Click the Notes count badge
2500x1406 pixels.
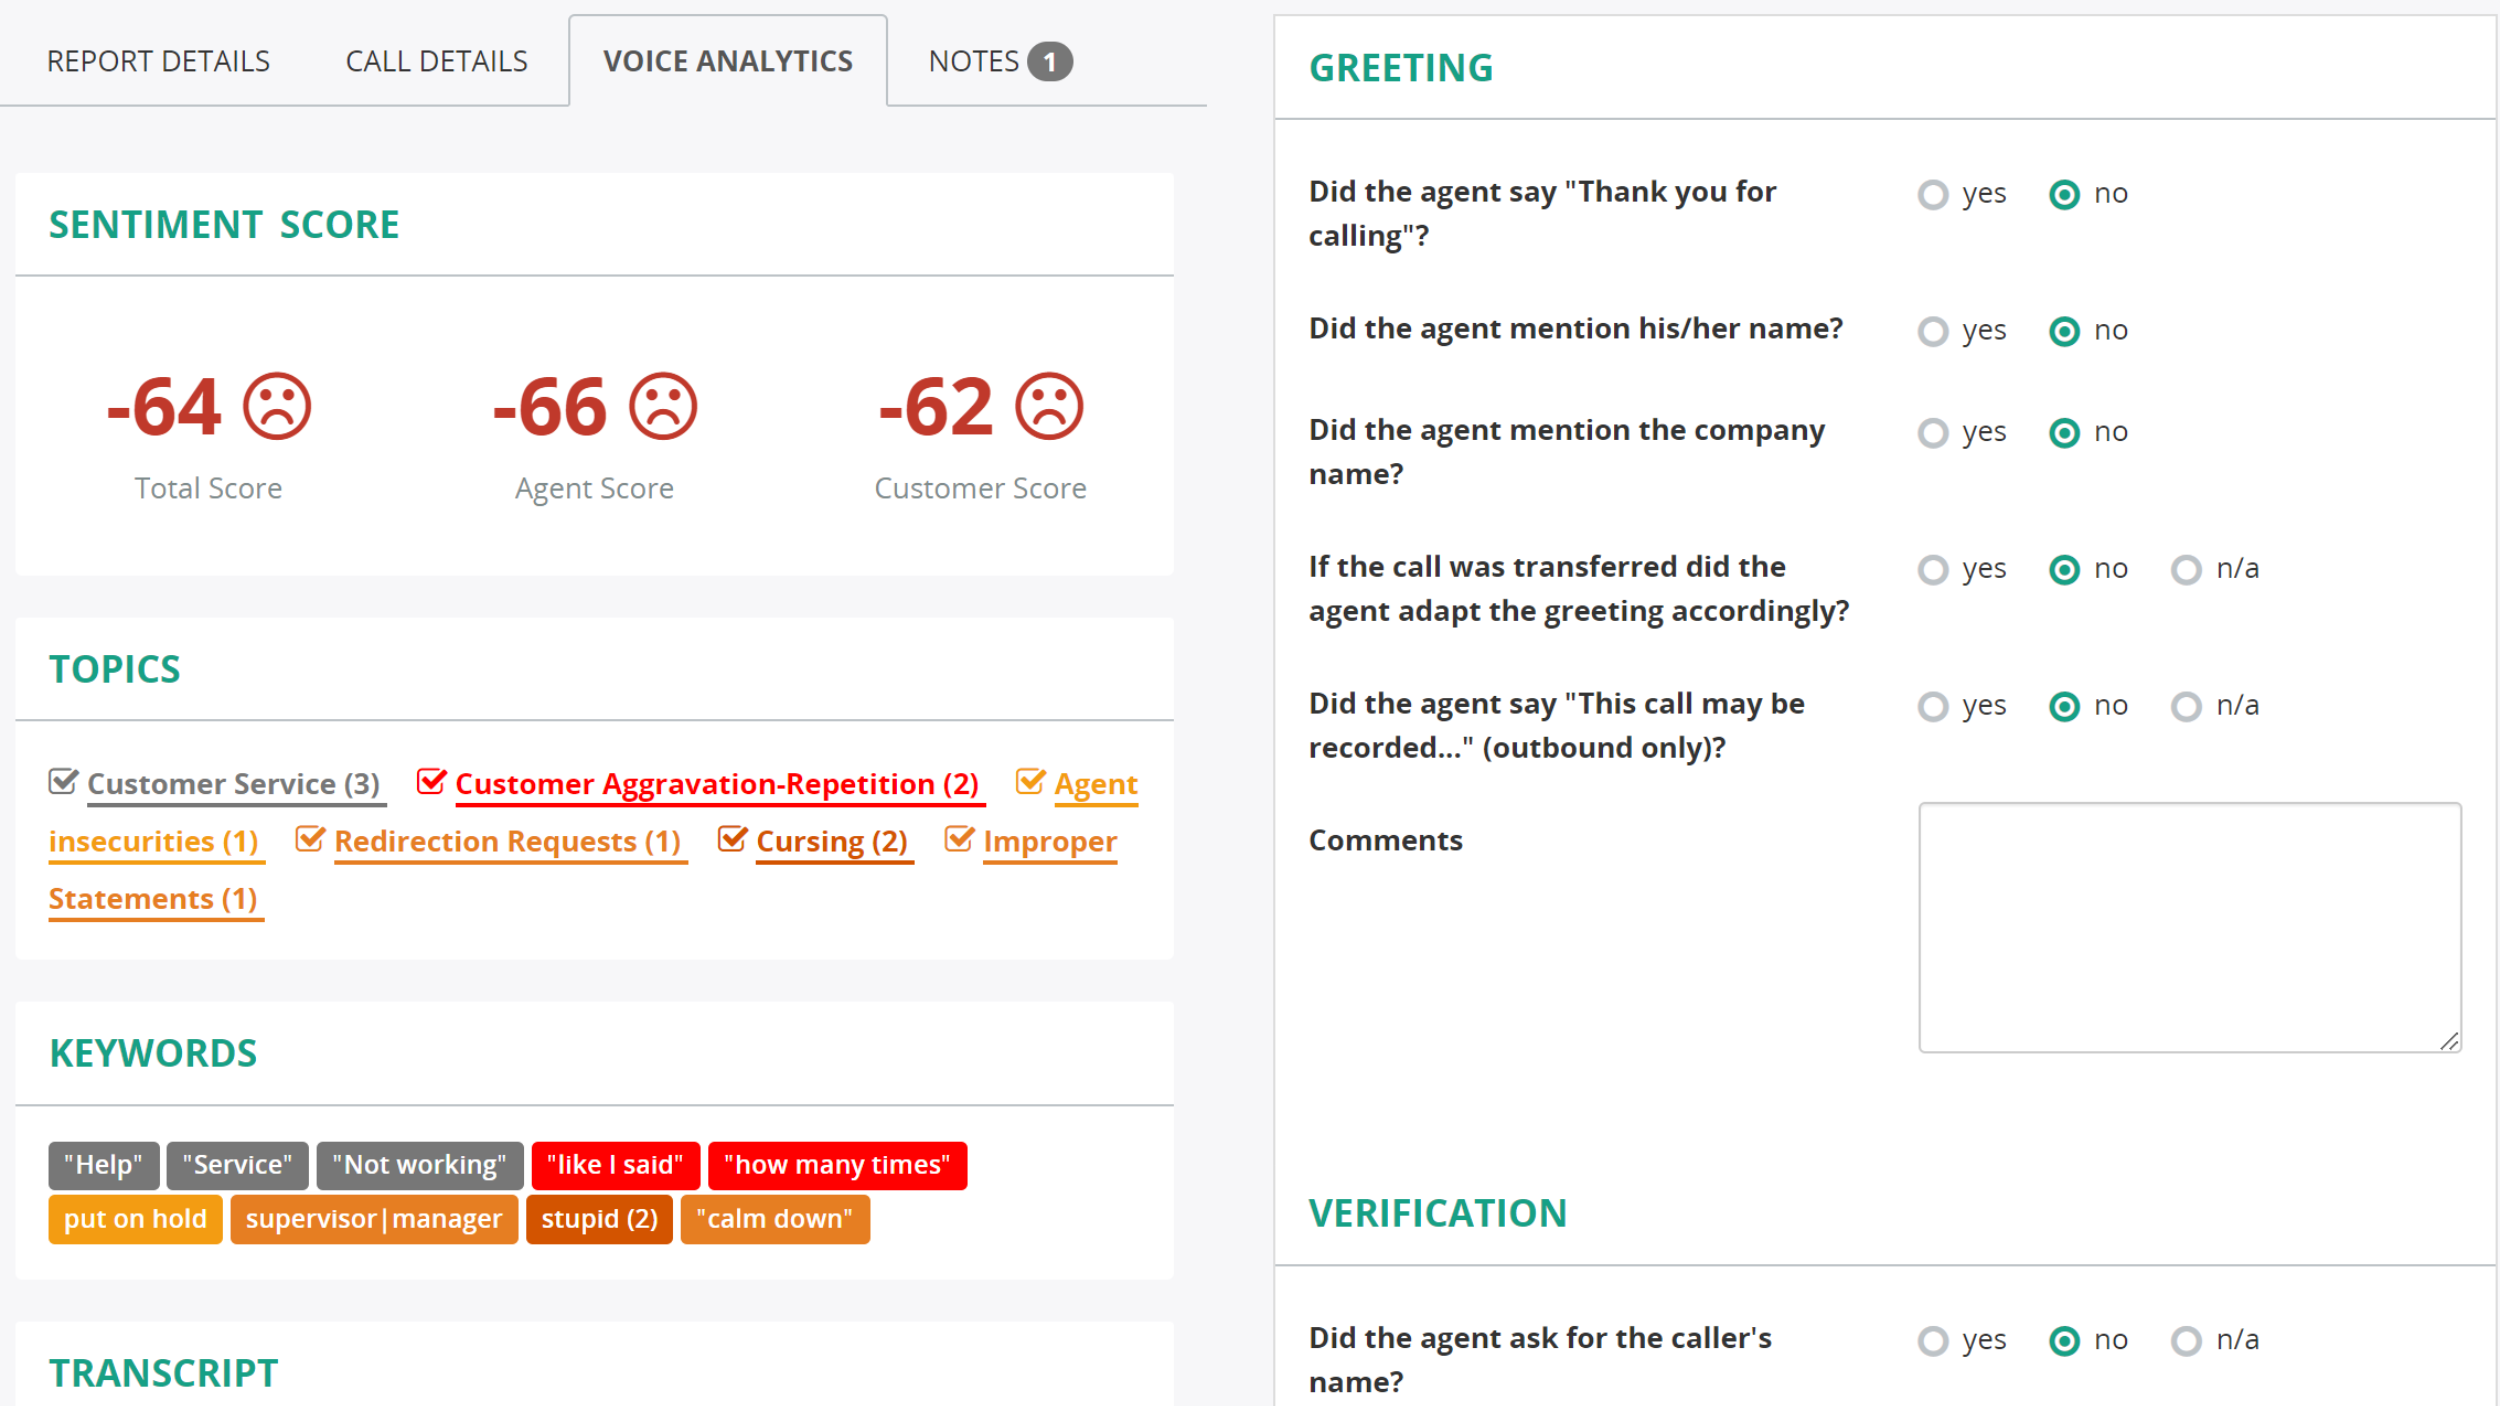click(x=1049, y=61)
